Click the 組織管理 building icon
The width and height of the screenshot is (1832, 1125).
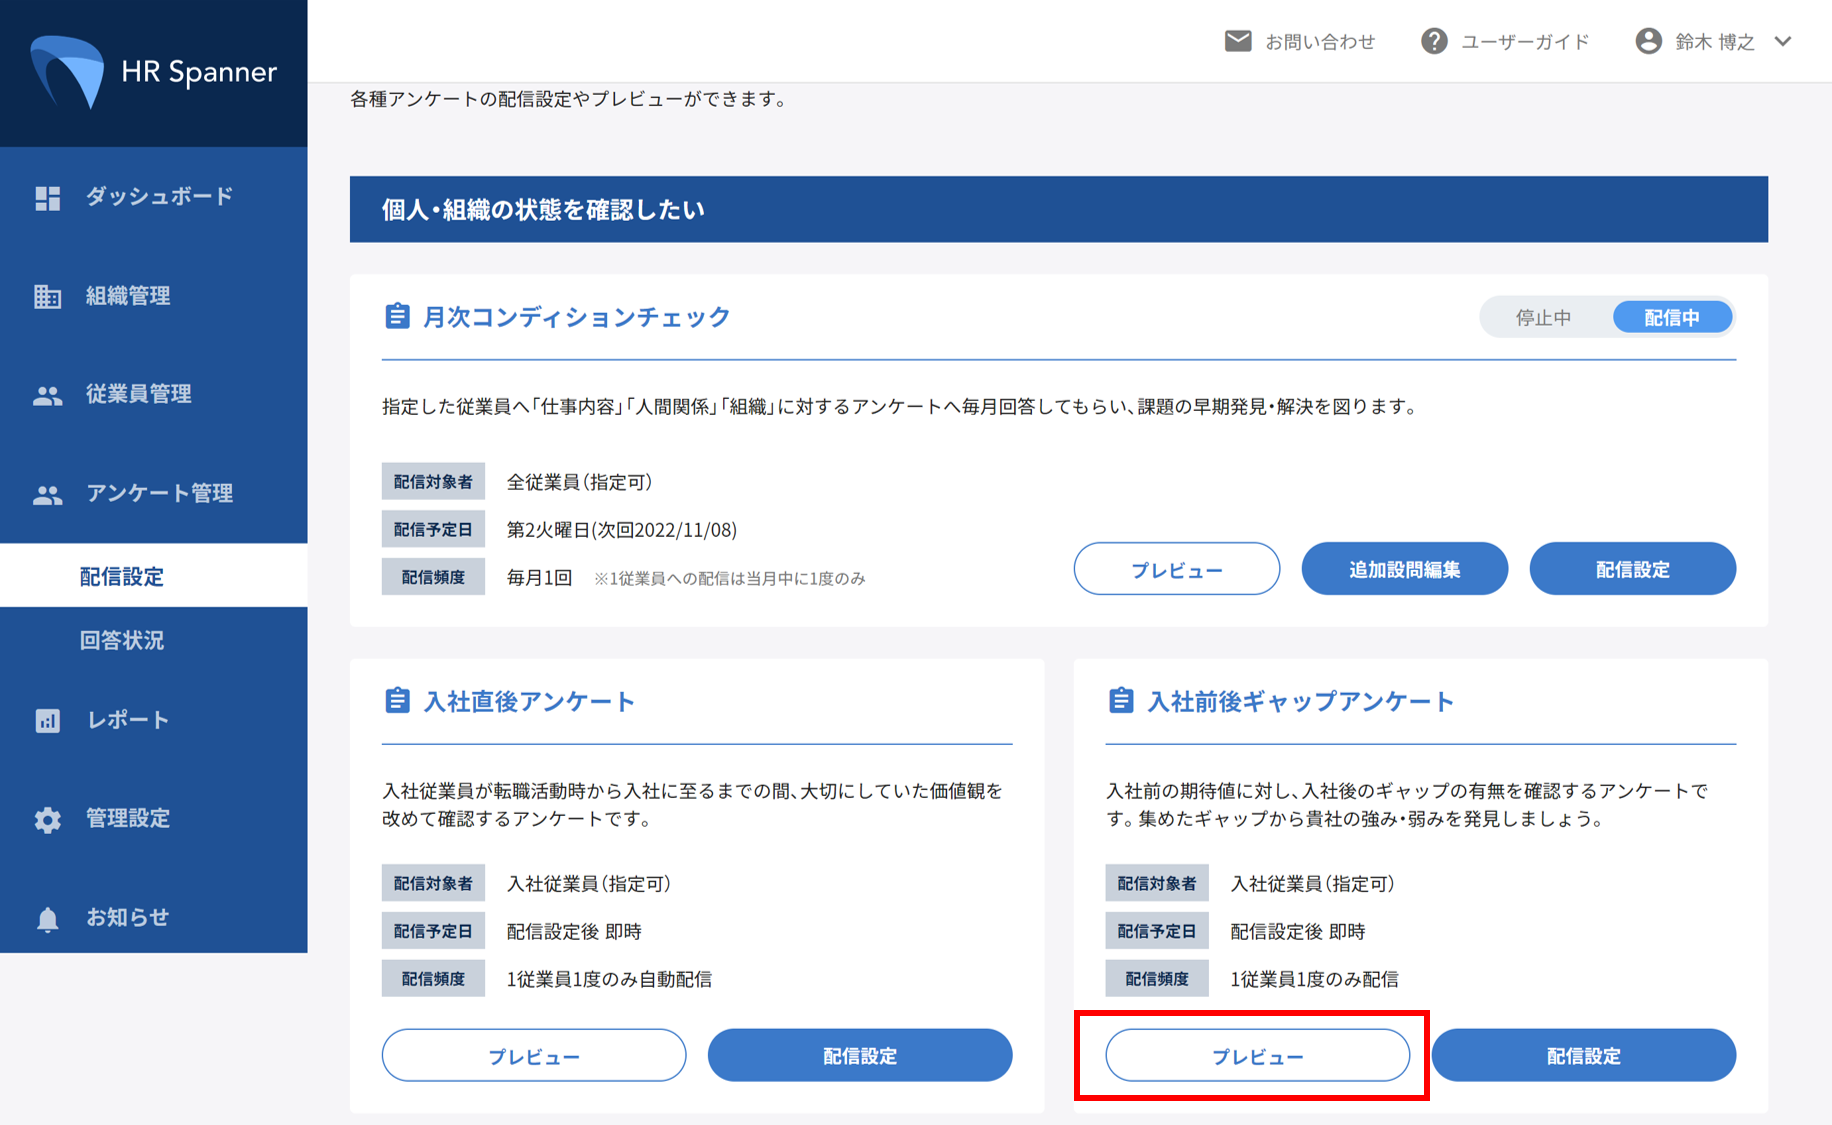[x=47, y=297]
